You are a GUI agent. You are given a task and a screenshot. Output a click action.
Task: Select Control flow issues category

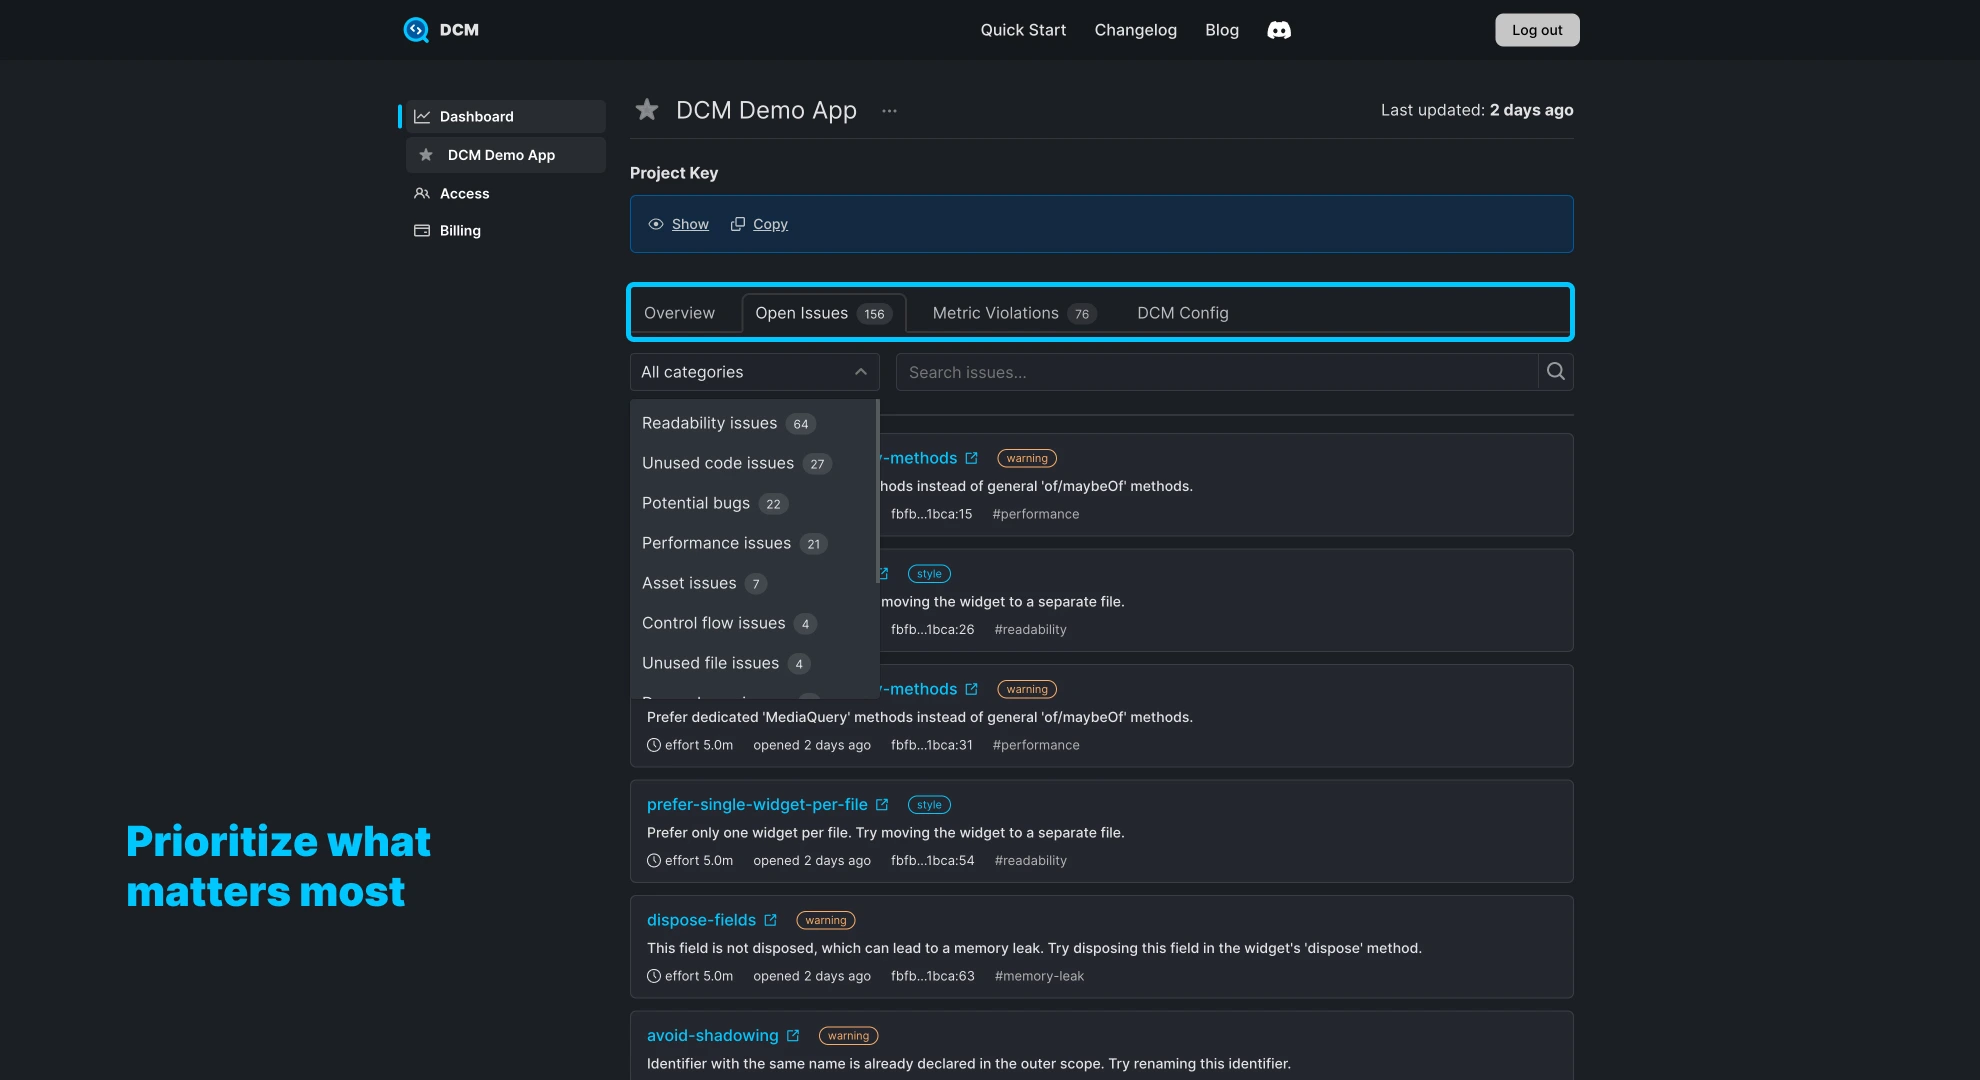(754, 623)
